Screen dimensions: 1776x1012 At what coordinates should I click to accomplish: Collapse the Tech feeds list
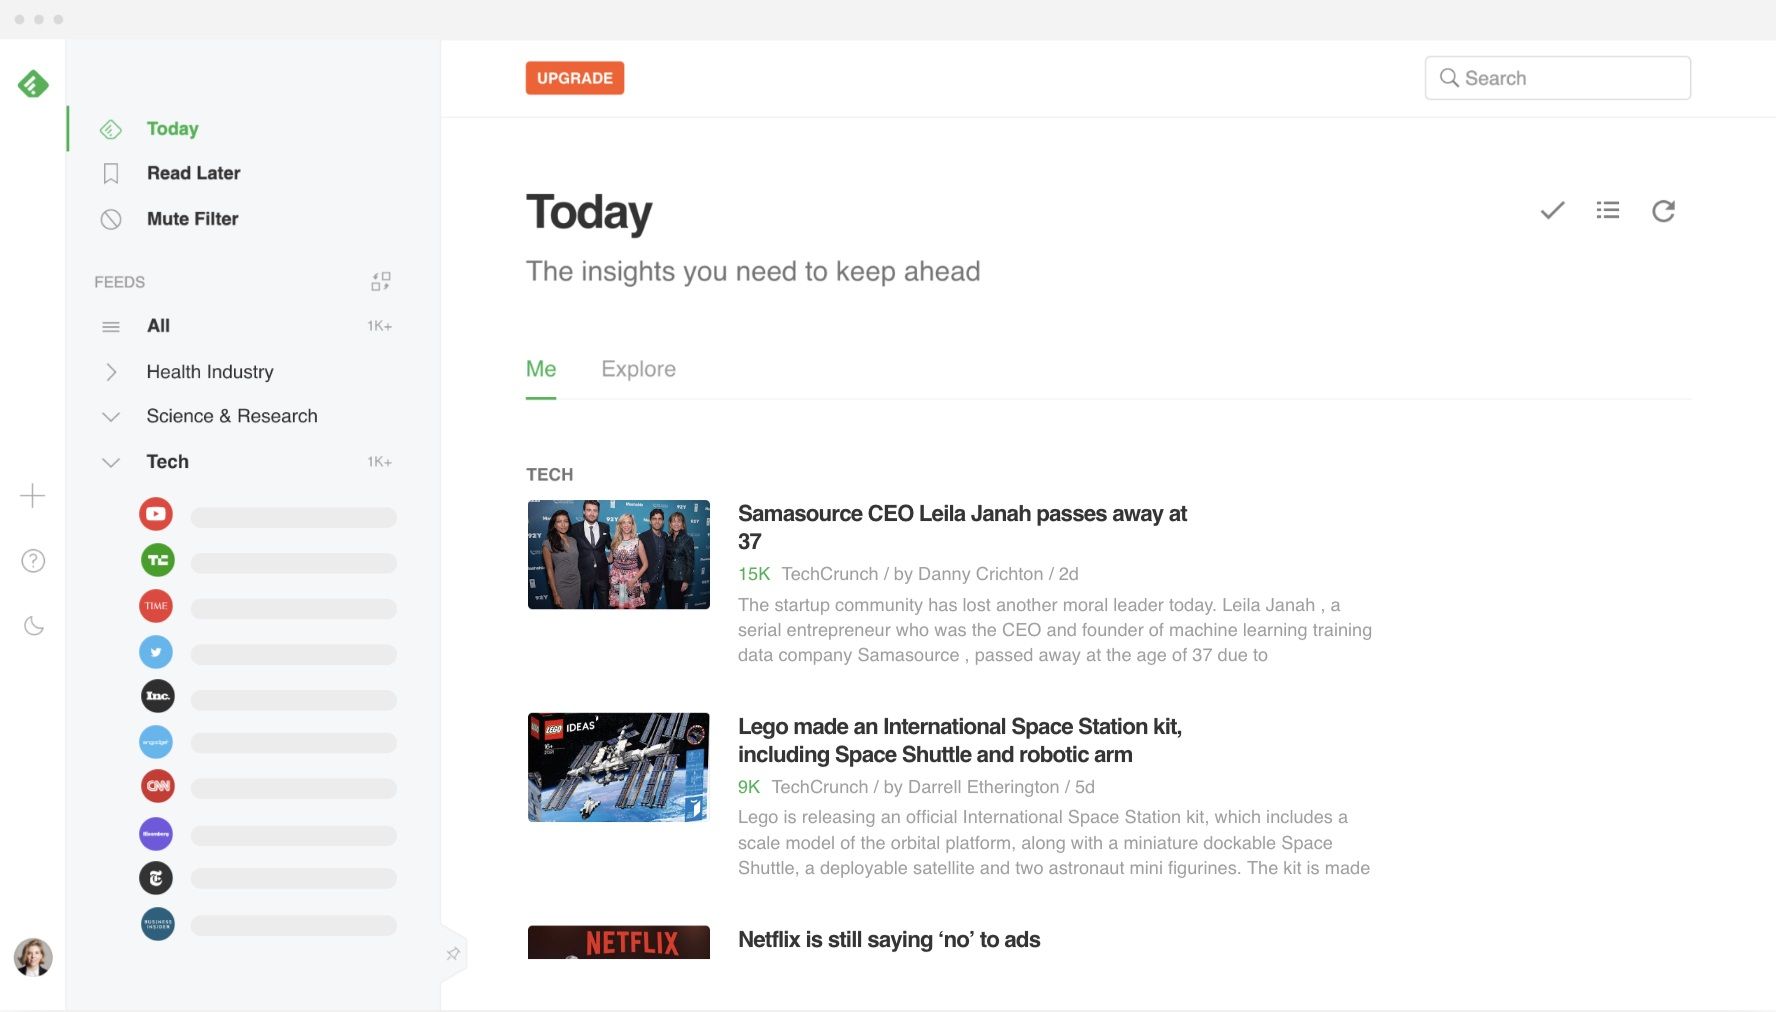coord(111,461)
